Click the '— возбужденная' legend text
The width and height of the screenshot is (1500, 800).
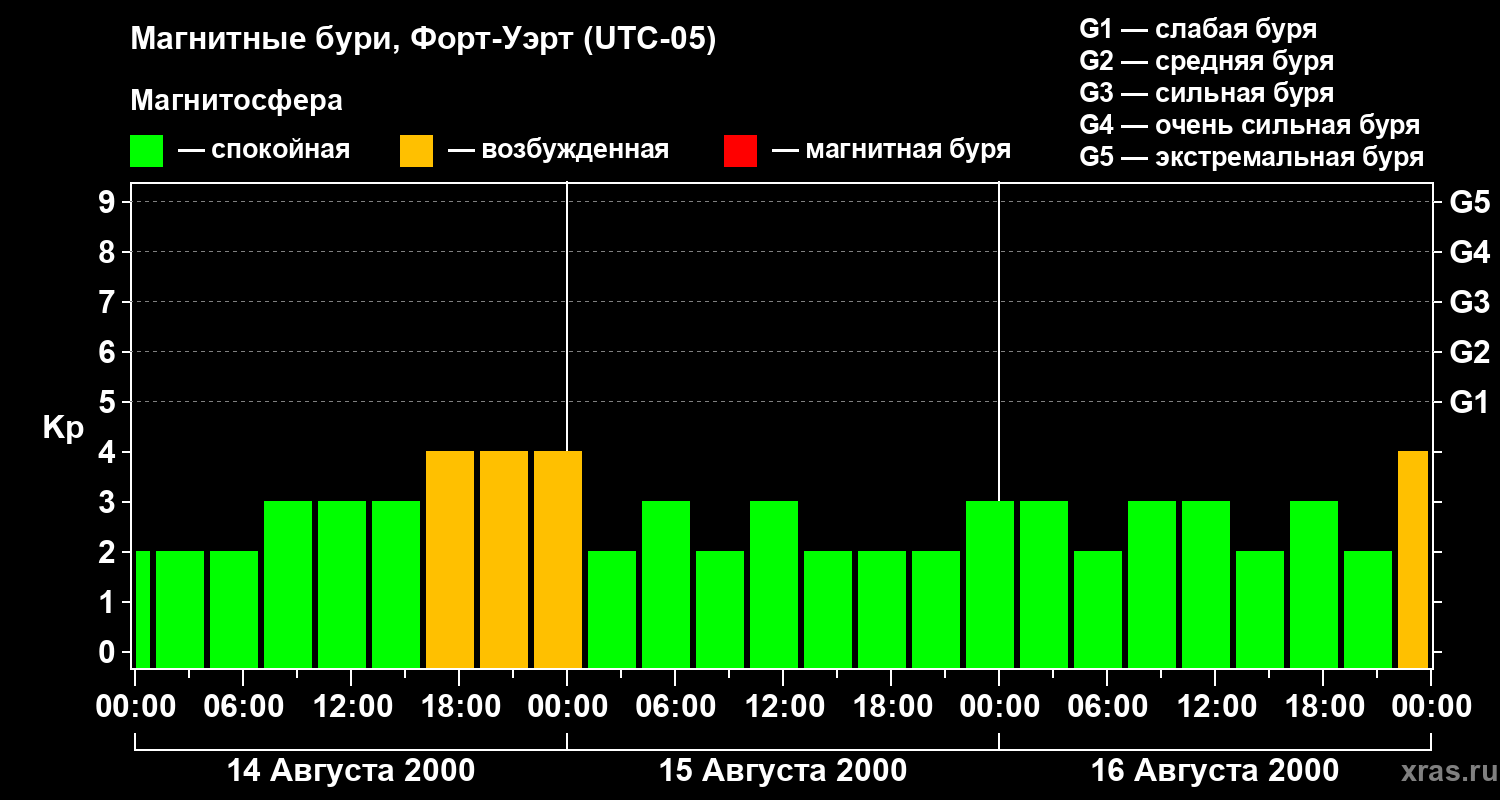click(558, 151)
